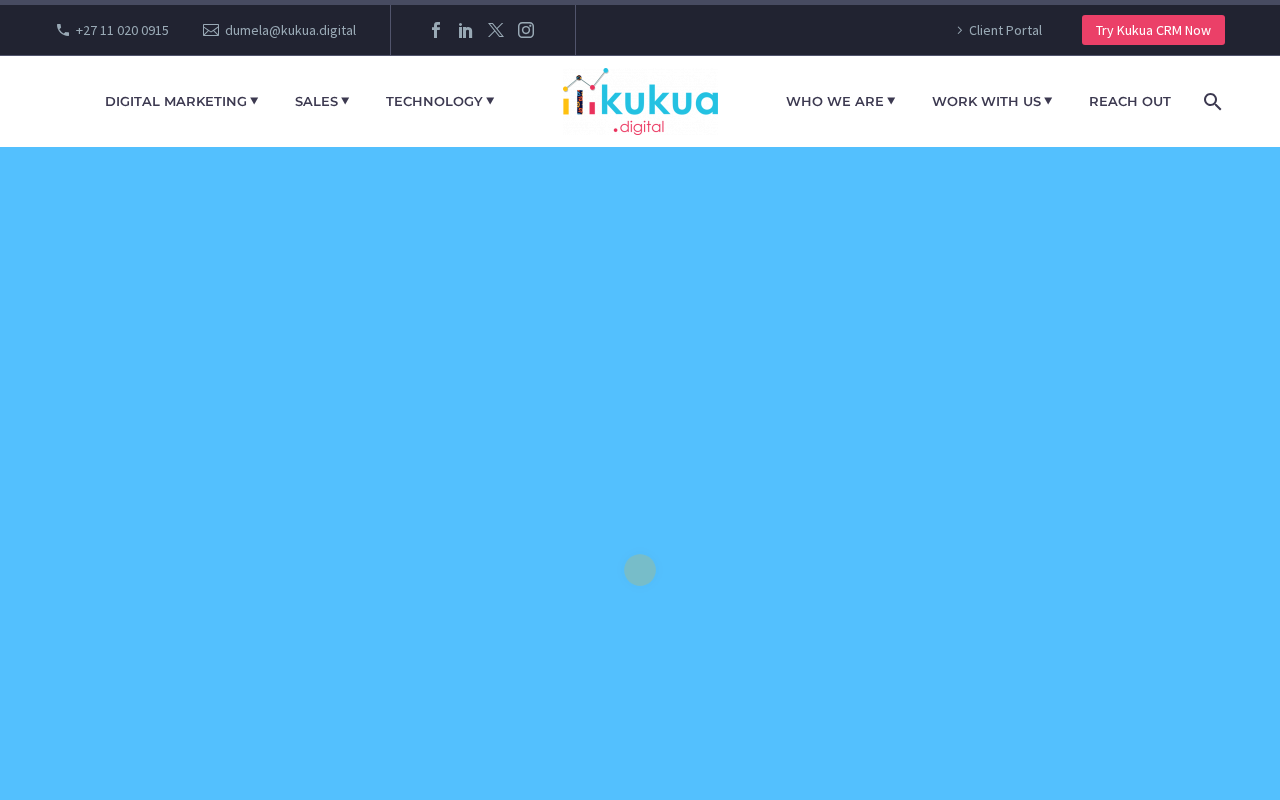This screenshot has height=800, width=1280.
Task: Open the X (Twitter) social icon
Action: (x=496, y=30)
